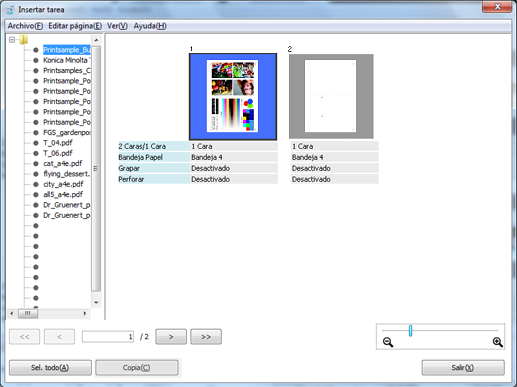Collapse the root folder tree node

point(12,40)
